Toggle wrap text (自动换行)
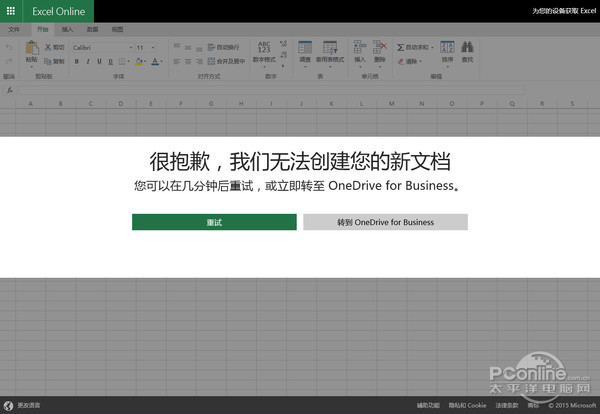Image resolution: width=600 pixels, height=414 pixels. [223, 47]
